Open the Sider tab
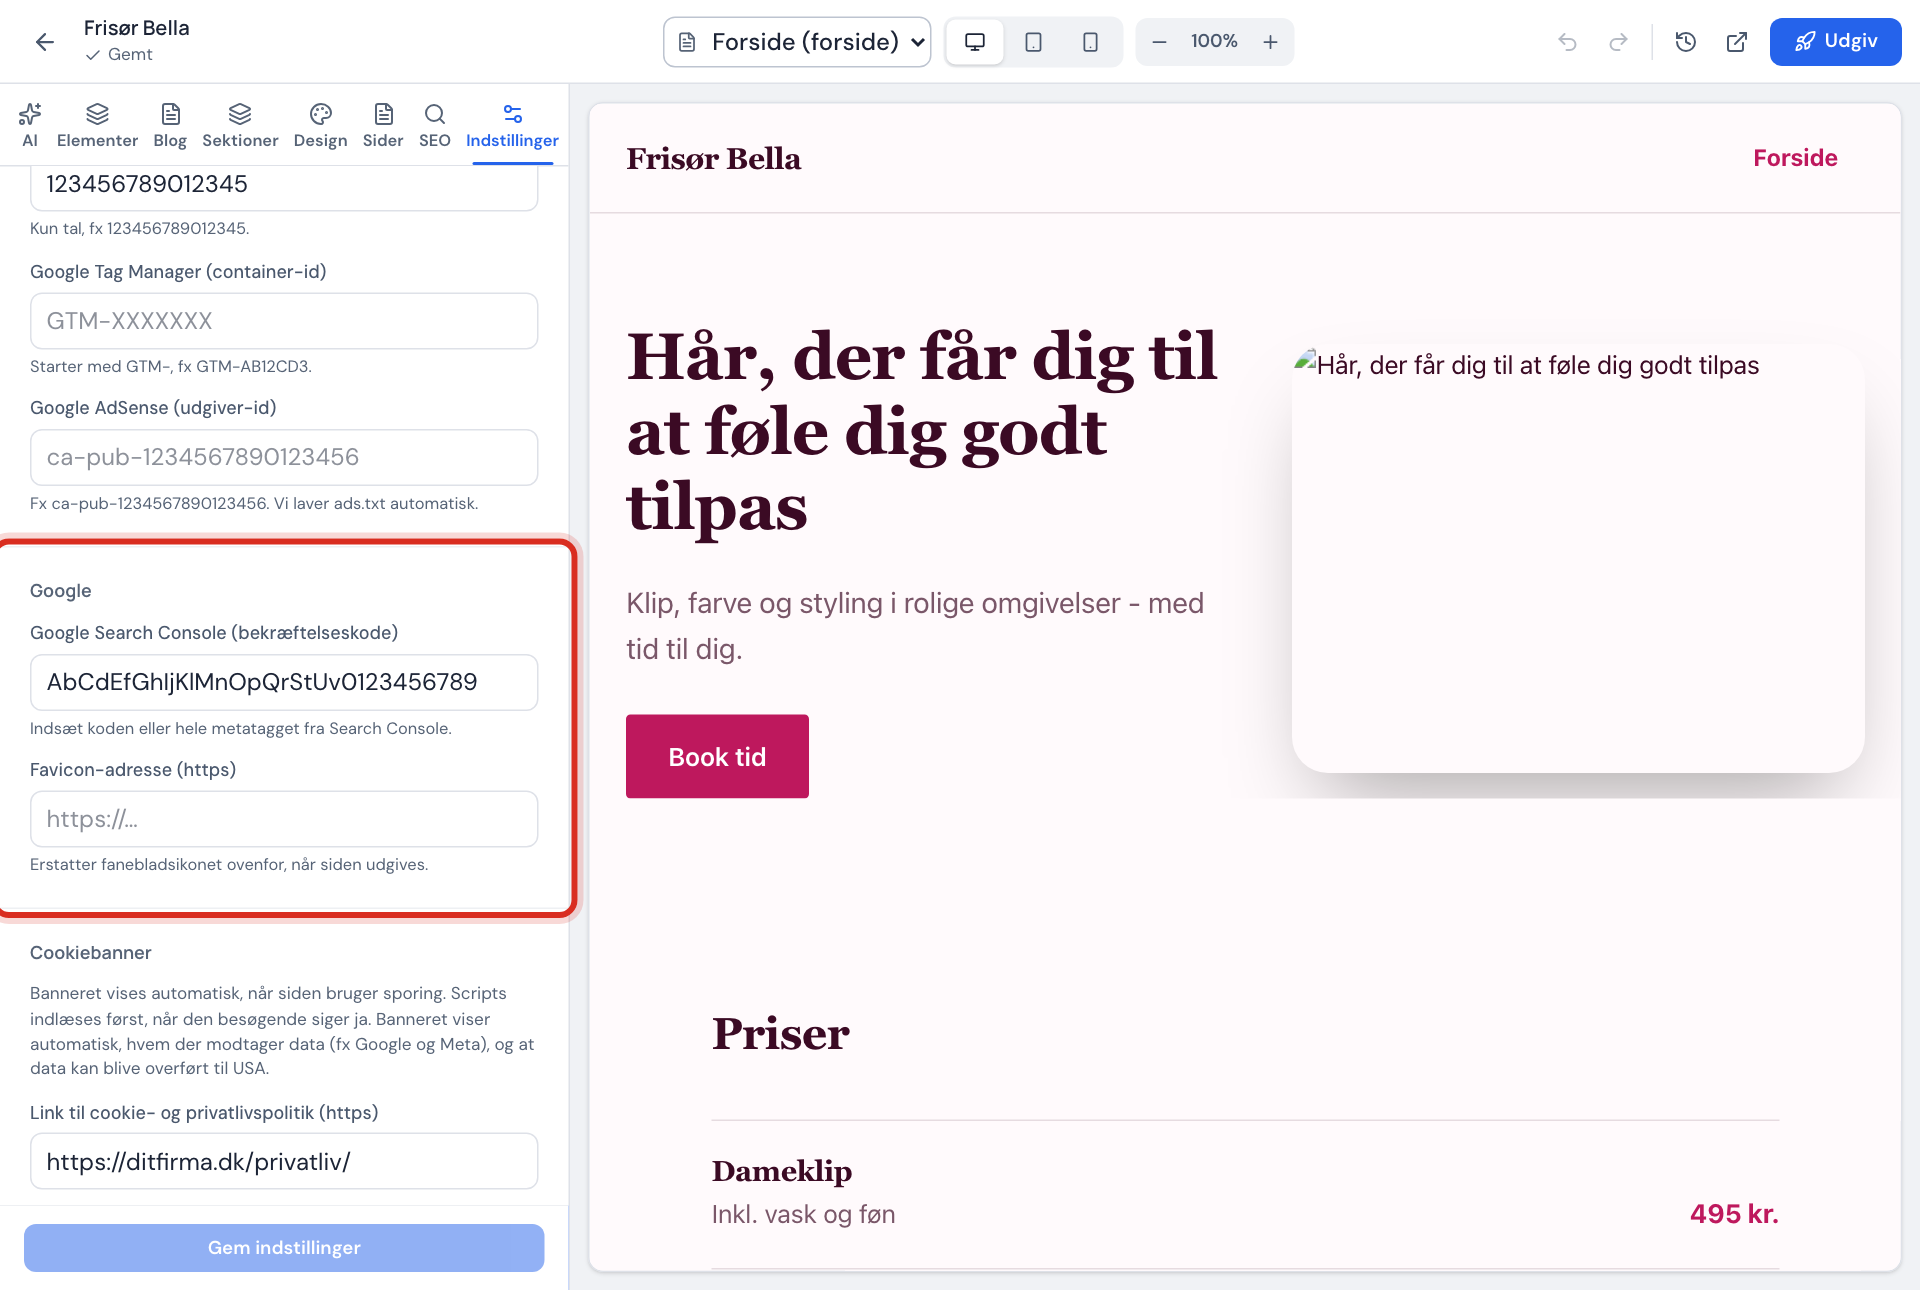This screenshot has height=1290, width=1920. 383,125
